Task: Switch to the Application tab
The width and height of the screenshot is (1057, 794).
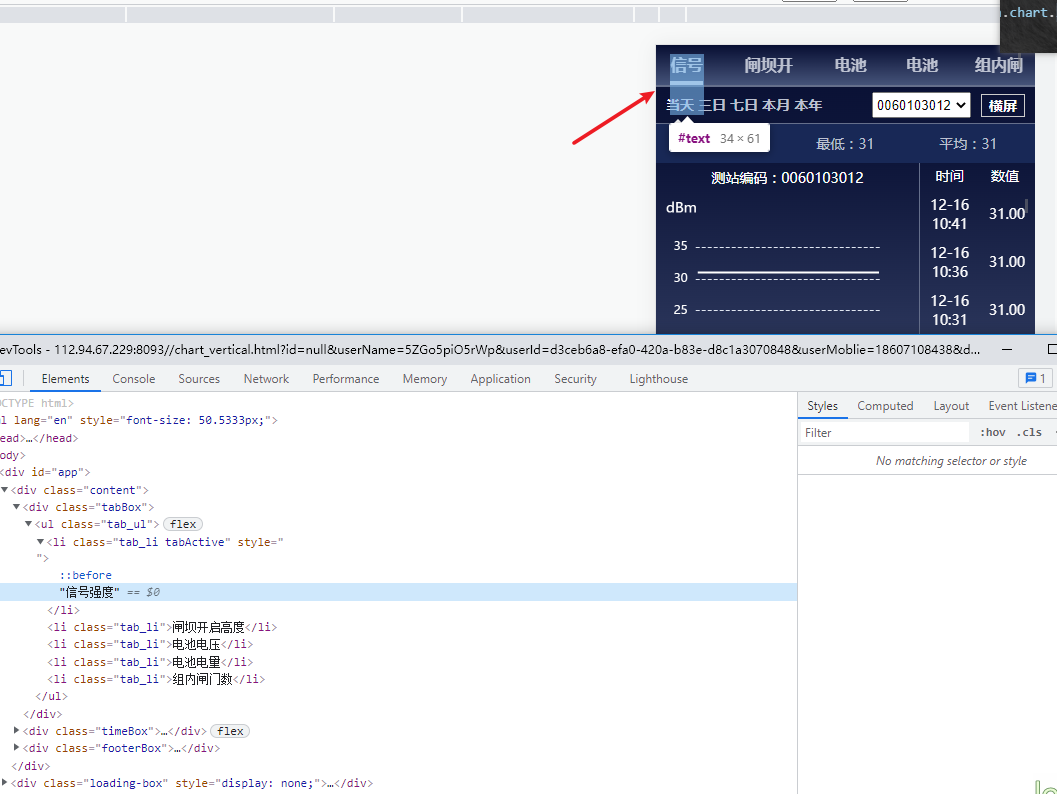Action: pyautogui.click(x=500, y=379)
